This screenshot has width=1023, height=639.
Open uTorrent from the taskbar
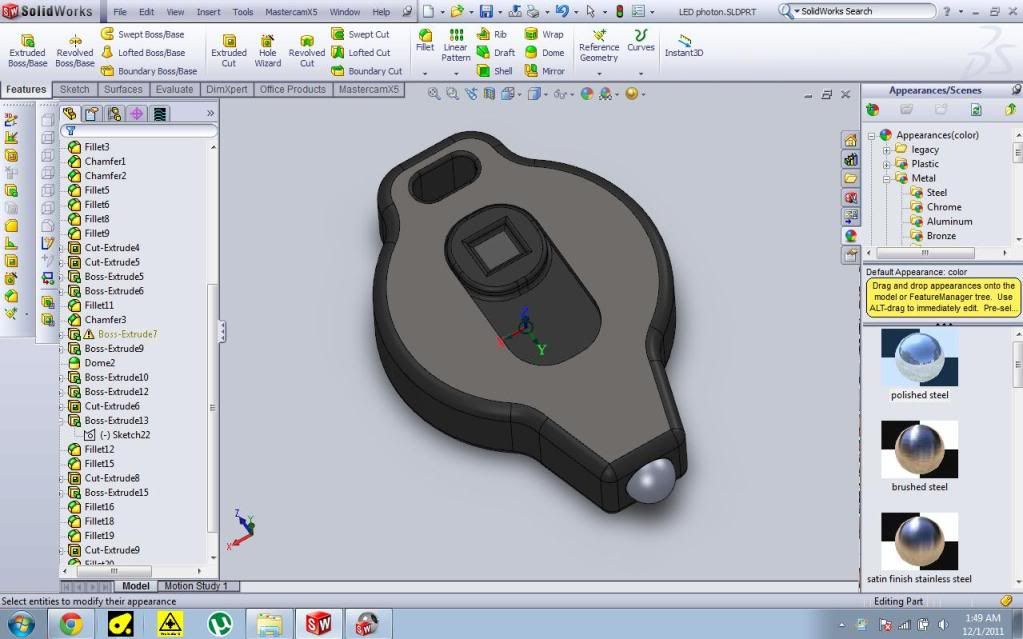pos(220,624)
